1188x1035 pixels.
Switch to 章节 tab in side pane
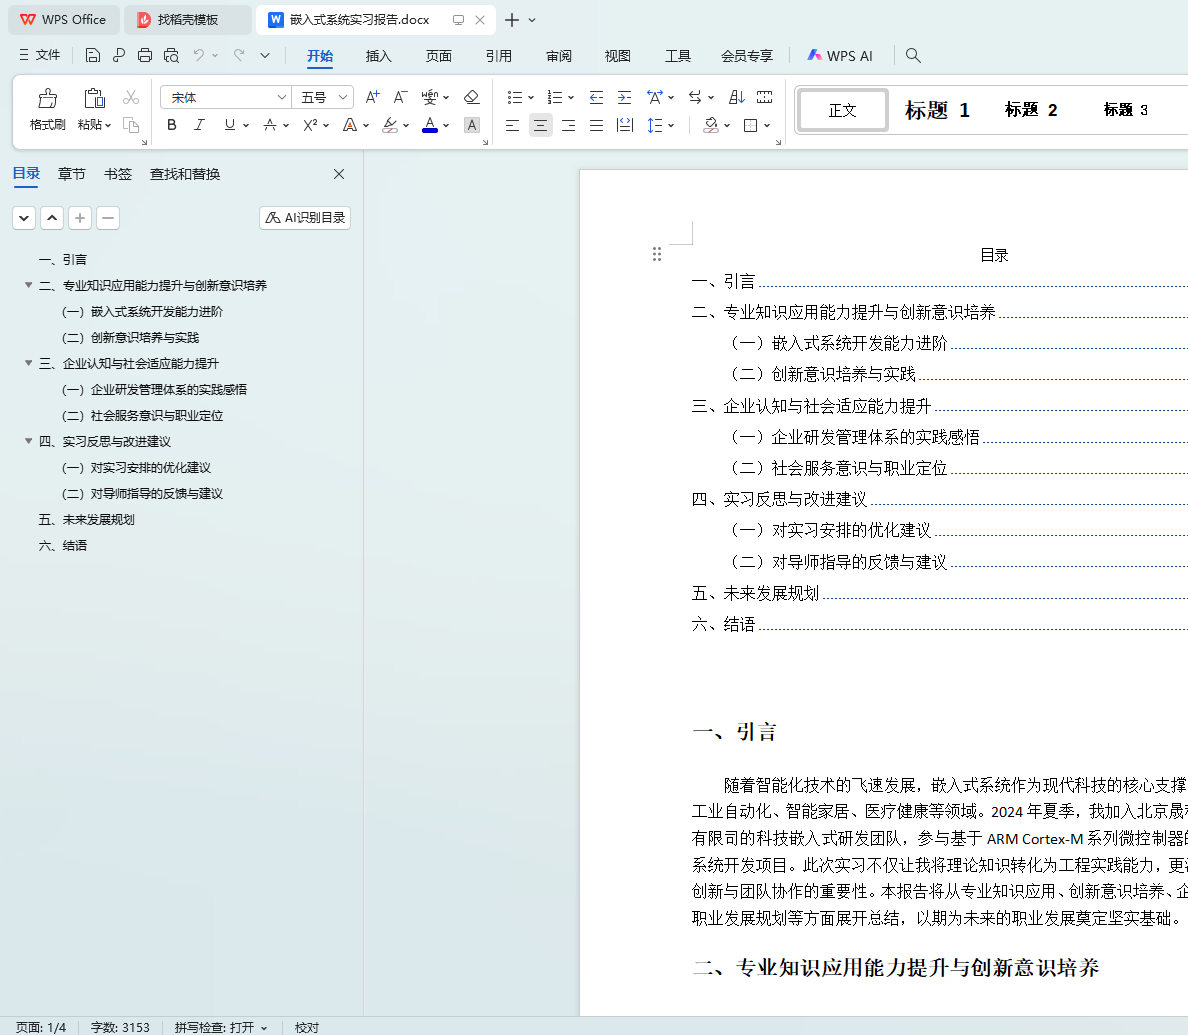point(71,174)
